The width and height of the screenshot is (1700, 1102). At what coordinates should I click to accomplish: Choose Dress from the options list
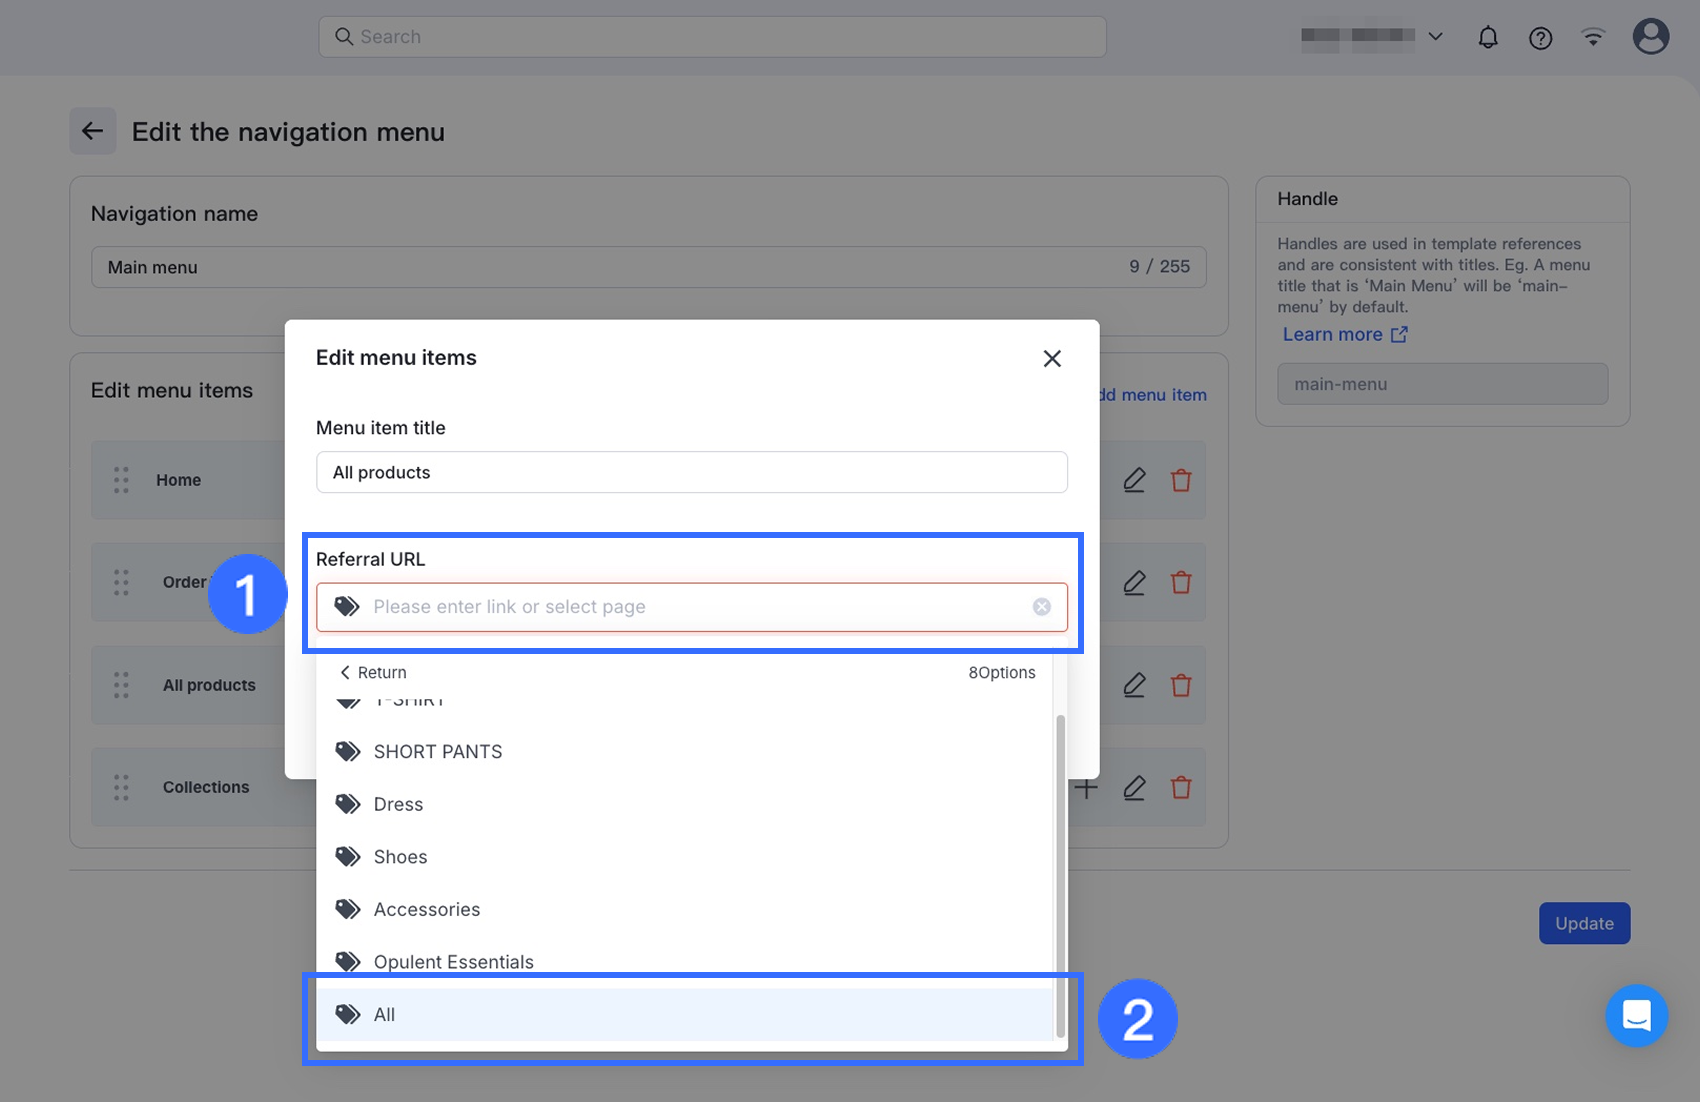point(398,804)
